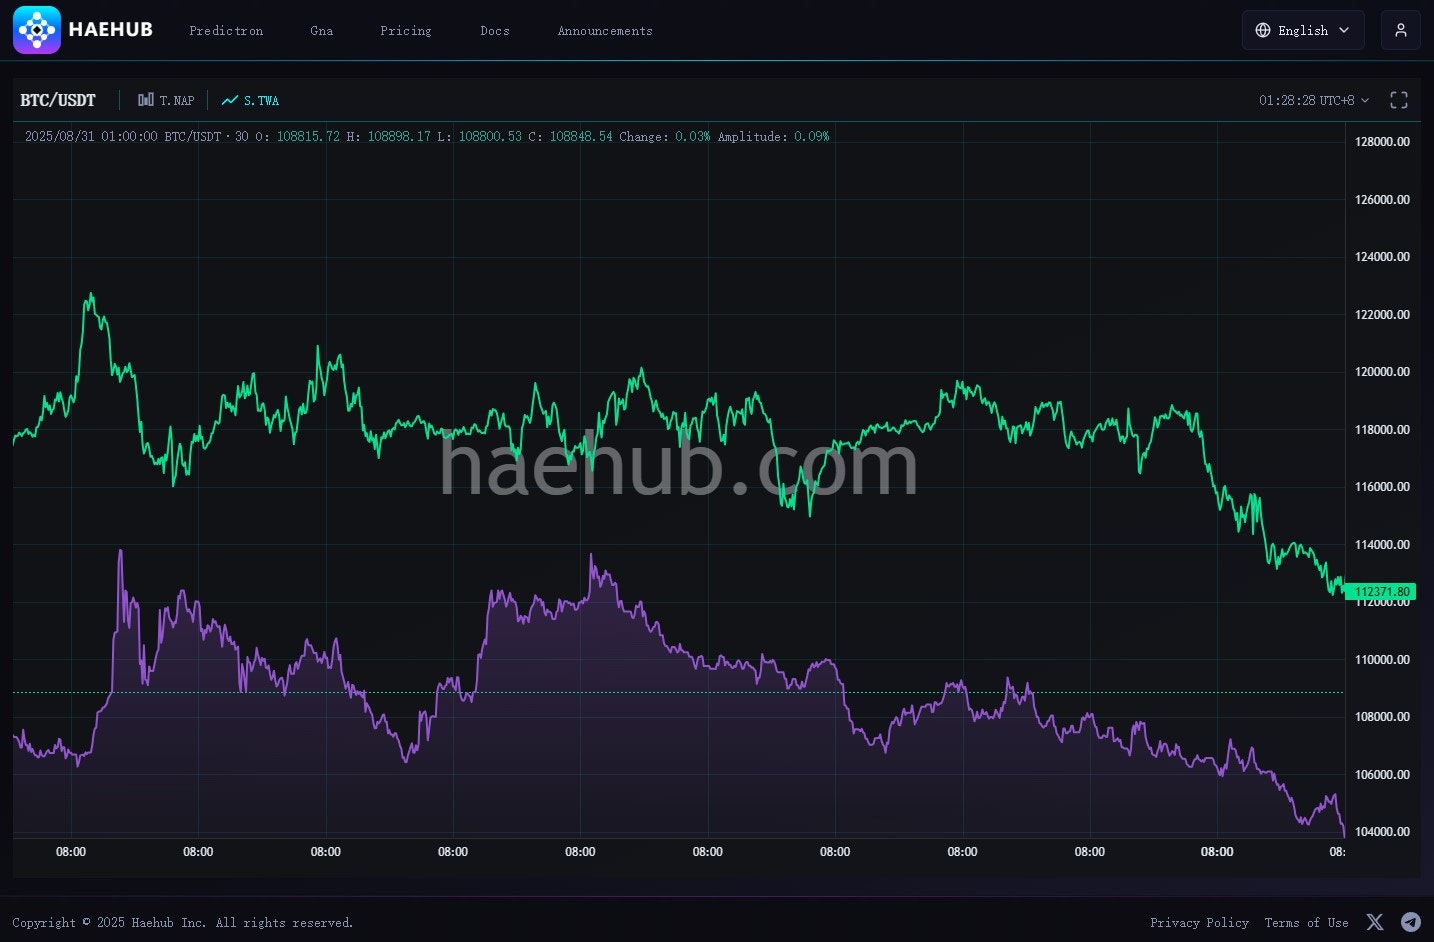Image resolution: width=1434 pixels, height=942 pixels.
Task: Click the T.NAP candlestick chart icon
Action: (x=146, y=100)
